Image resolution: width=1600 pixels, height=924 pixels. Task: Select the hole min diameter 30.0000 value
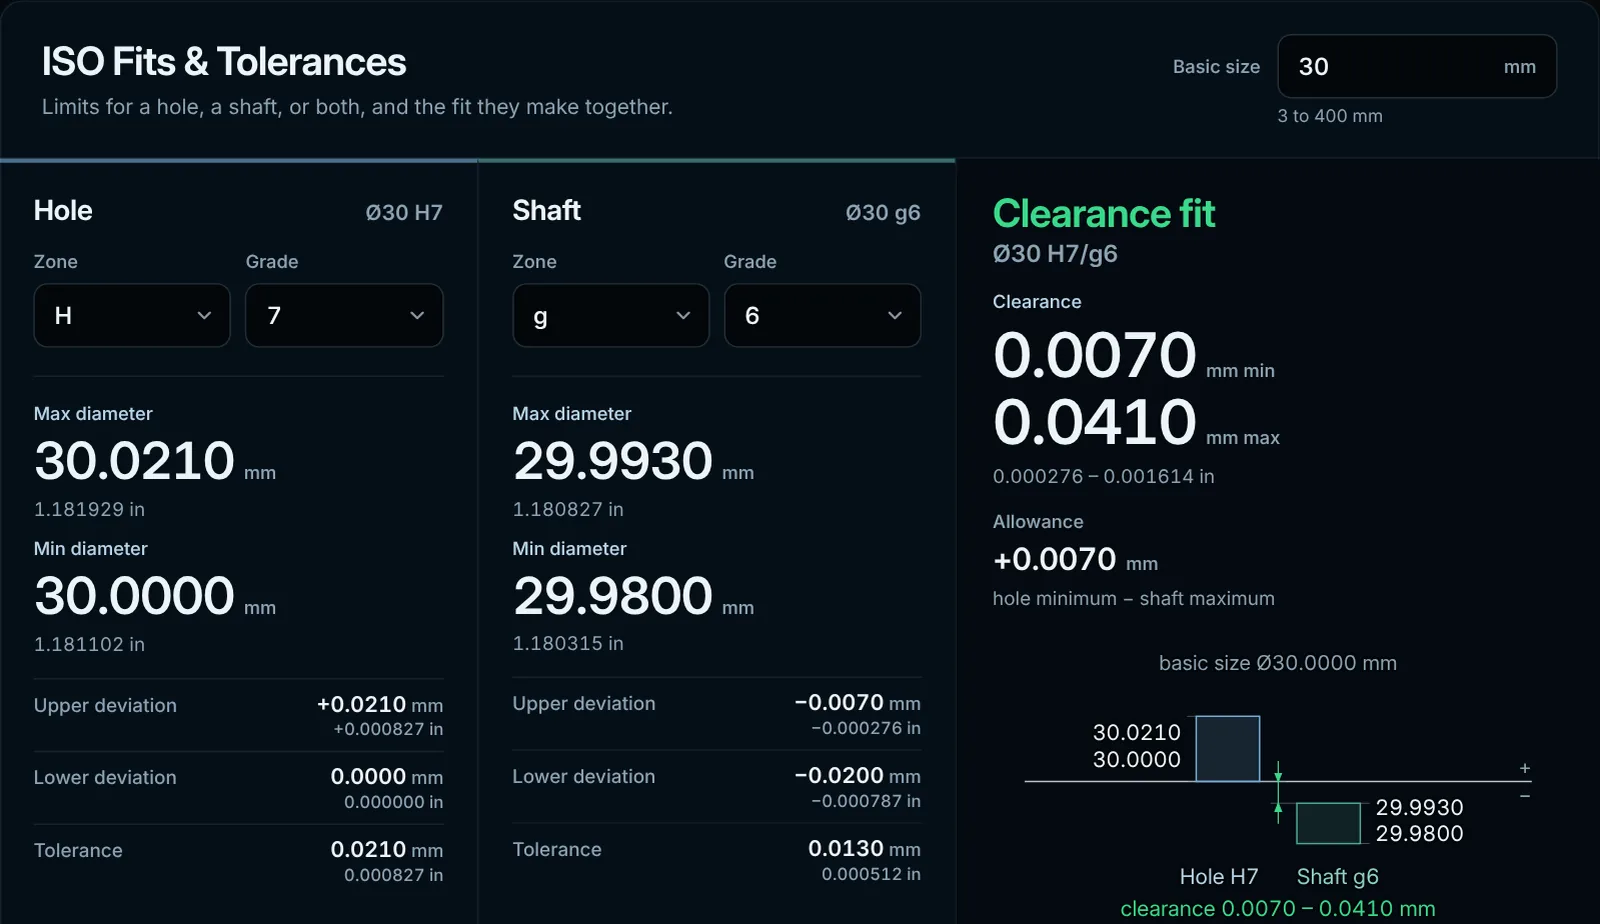tap(134, 596)
